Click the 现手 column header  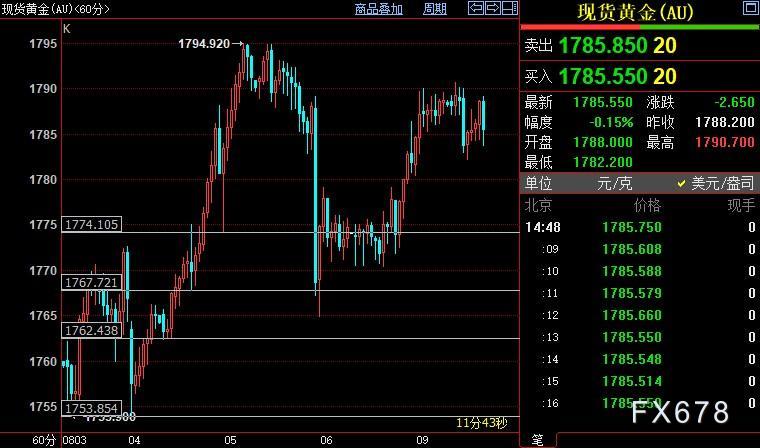coord(741,206)
